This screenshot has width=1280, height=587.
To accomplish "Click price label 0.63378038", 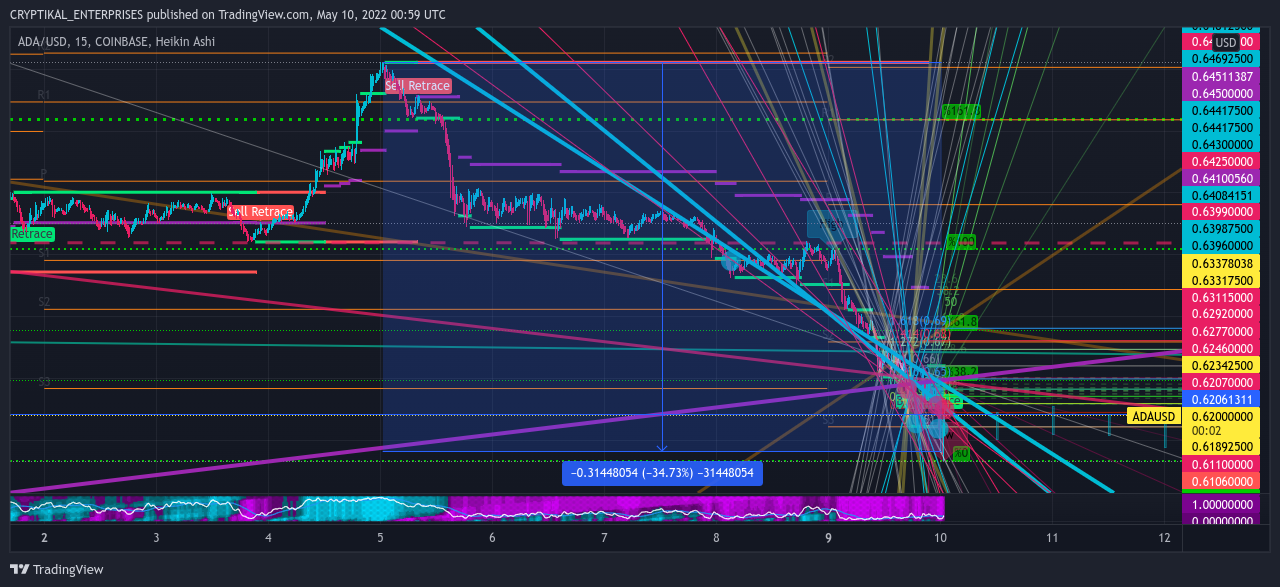I will tap(1222, 264).
